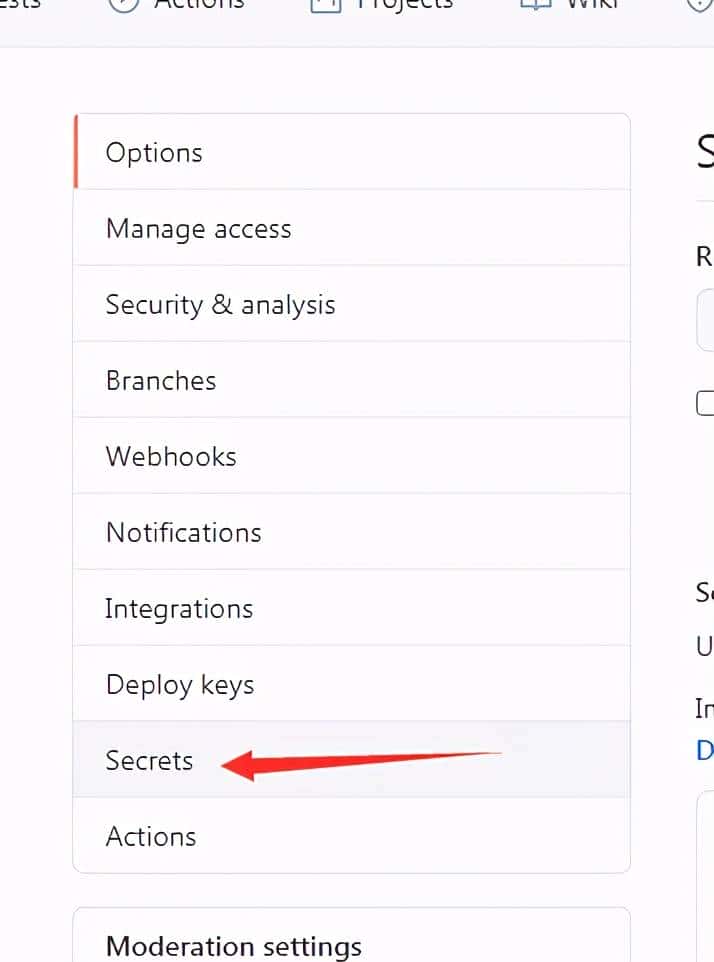714x962 pixels.
Task: Select Branches in the sidebar
Action: [x=161, y=380]
